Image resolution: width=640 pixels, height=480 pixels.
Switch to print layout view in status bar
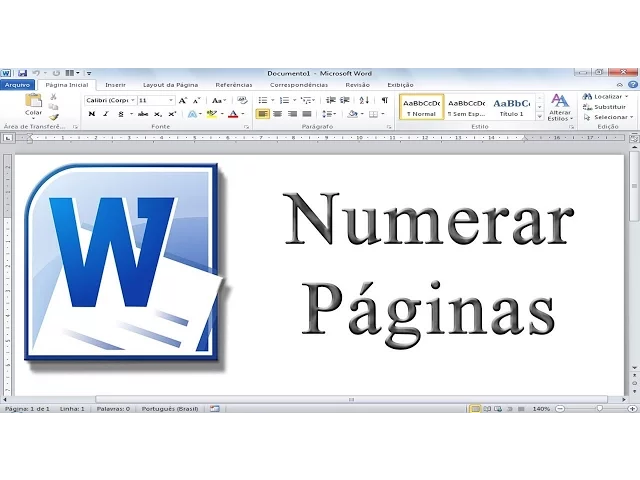475,409
